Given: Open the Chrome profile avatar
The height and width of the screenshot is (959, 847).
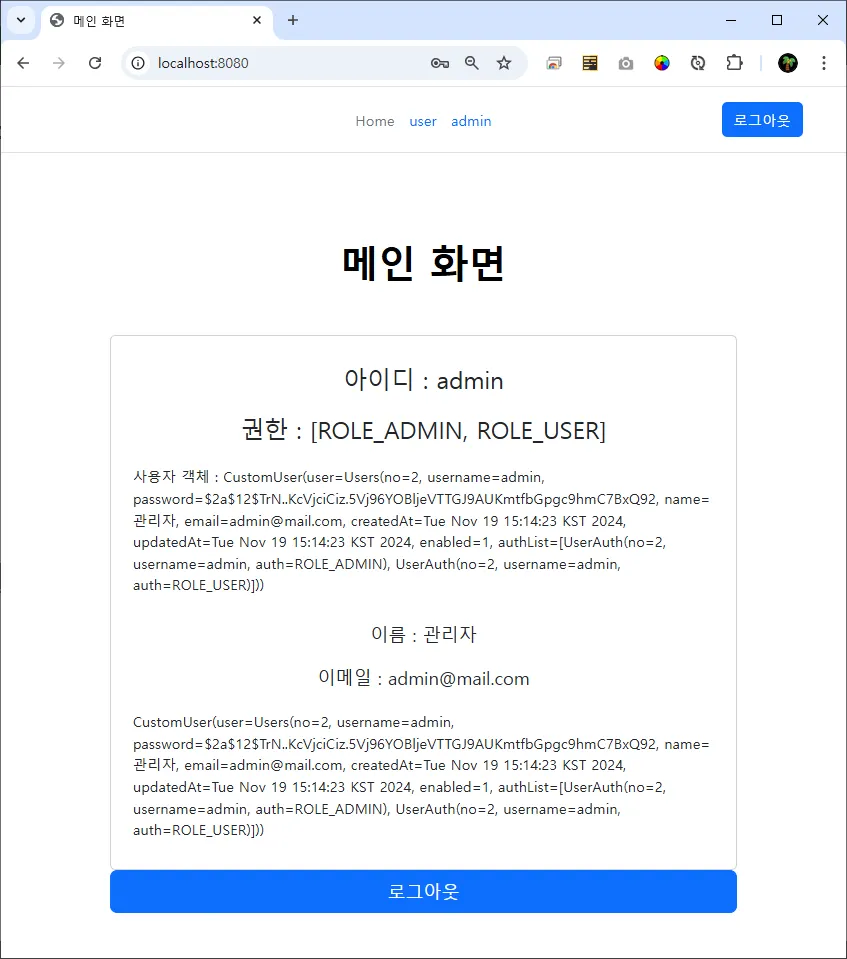Looking at the screenshot, I should point(788,63).
